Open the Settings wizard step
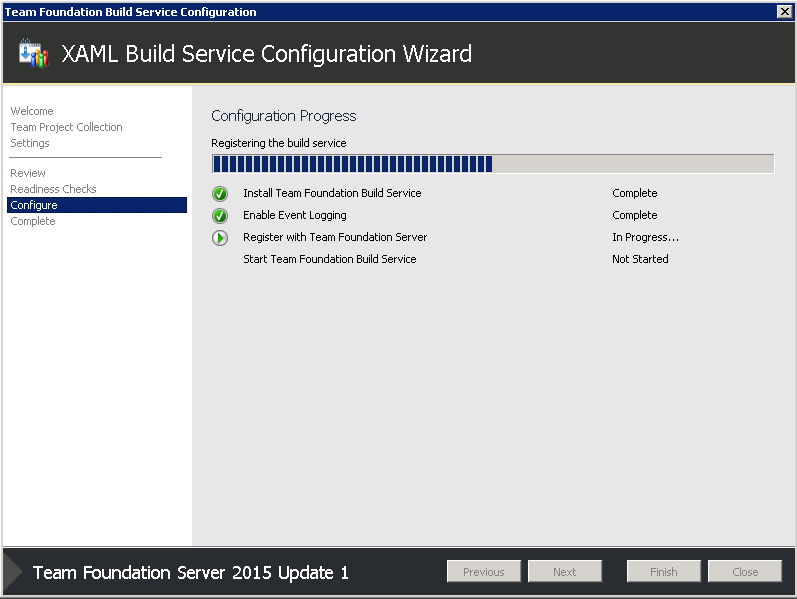Screen dimensions: 797x599 click(29, 143)
